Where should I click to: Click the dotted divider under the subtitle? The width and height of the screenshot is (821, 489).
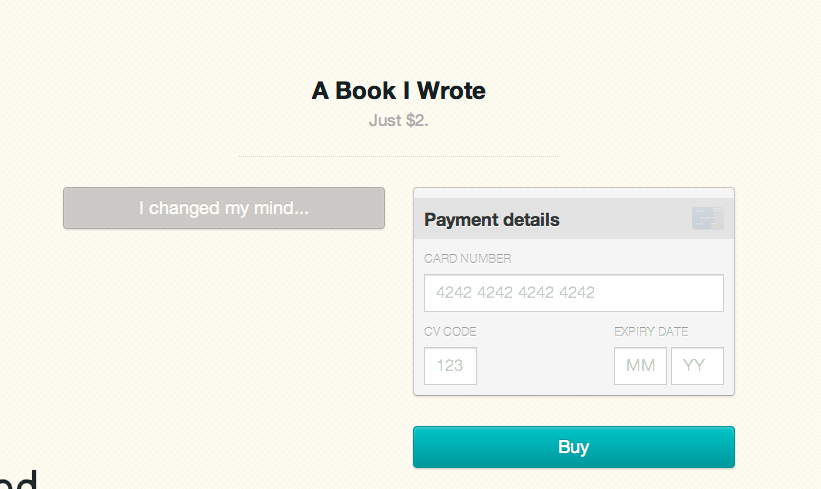tap(398, 157)
